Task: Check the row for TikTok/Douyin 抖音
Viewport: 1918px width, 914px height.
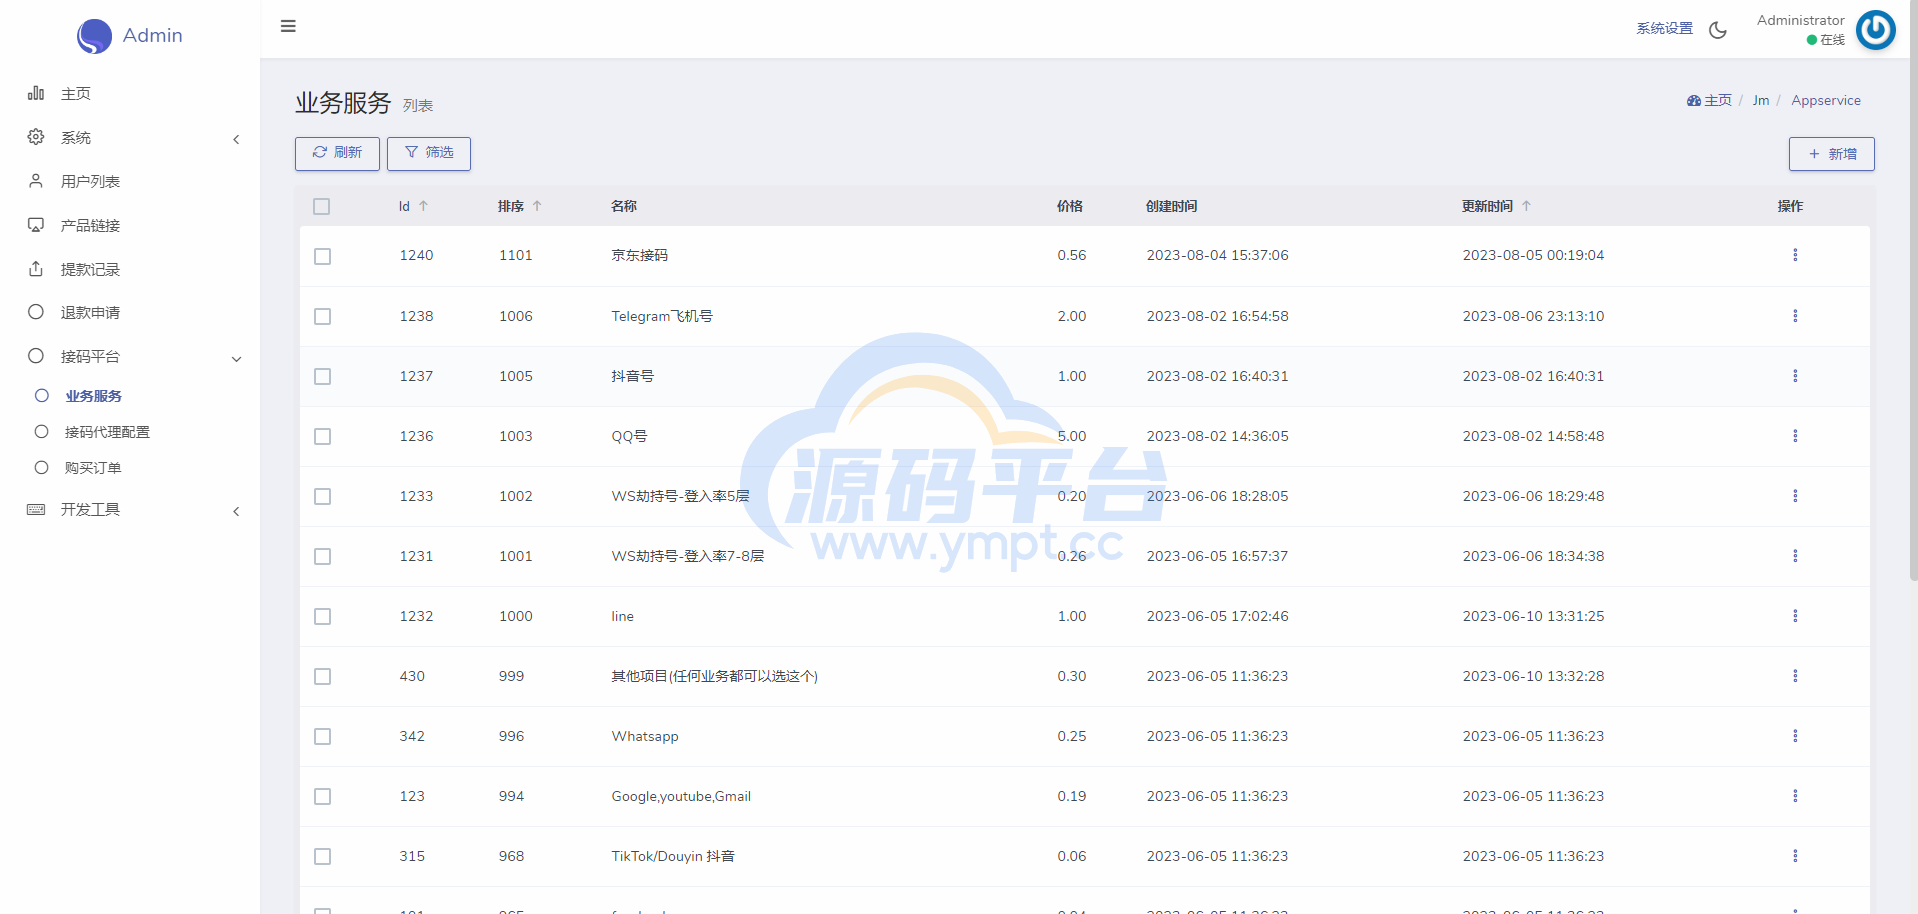Action: pos(322,857)
